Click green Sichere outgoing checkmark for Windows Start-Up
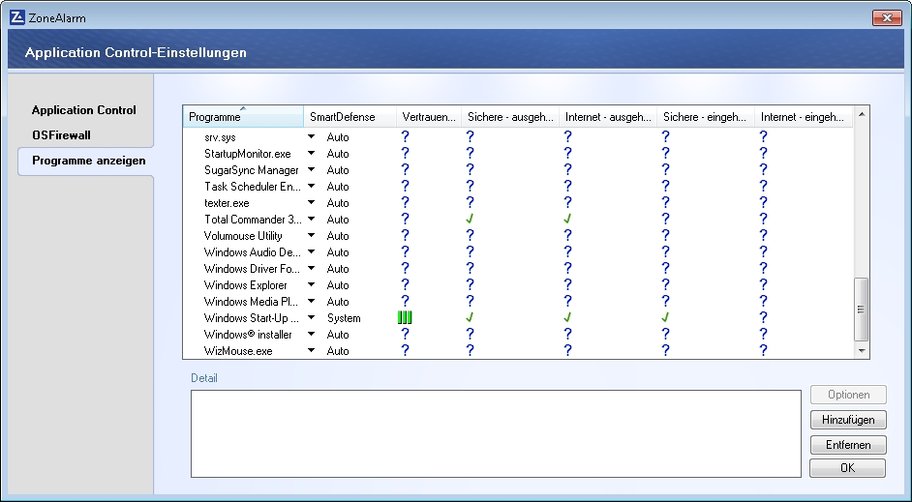The width and height of the screenshot is (912, 502). (469, 318)
